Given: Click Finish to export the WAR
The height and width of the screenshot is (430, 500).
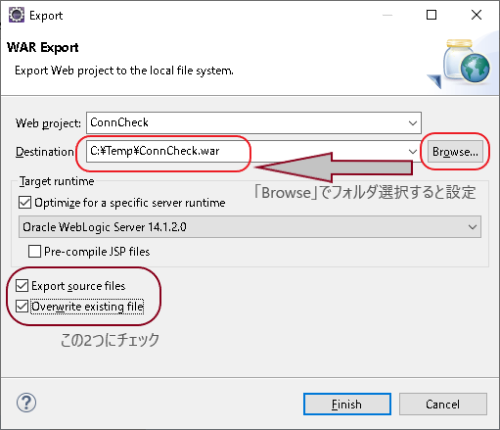Looking at the screenshot, I should (347, 404).
